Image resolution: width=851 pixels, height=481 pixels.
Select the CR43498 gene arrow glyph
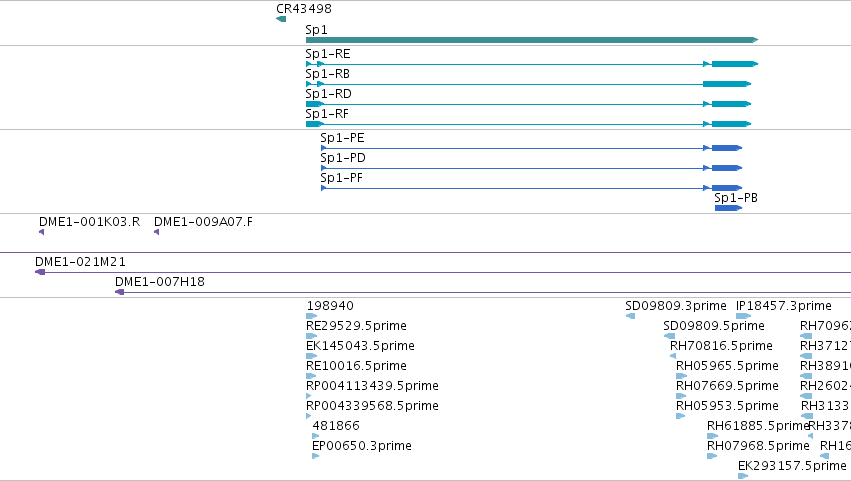(281, 19)
